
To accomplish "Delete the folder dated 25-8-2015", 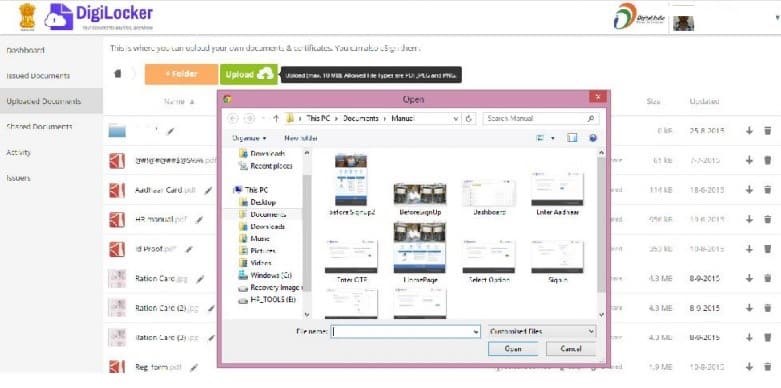I will (x=768, y=130).
